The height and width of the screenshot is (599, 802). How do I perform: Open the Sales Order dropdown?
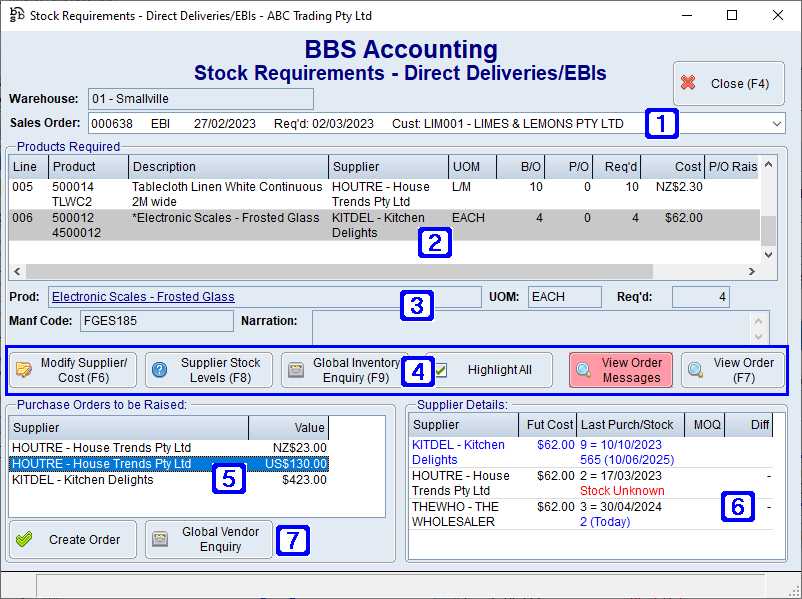777,122
